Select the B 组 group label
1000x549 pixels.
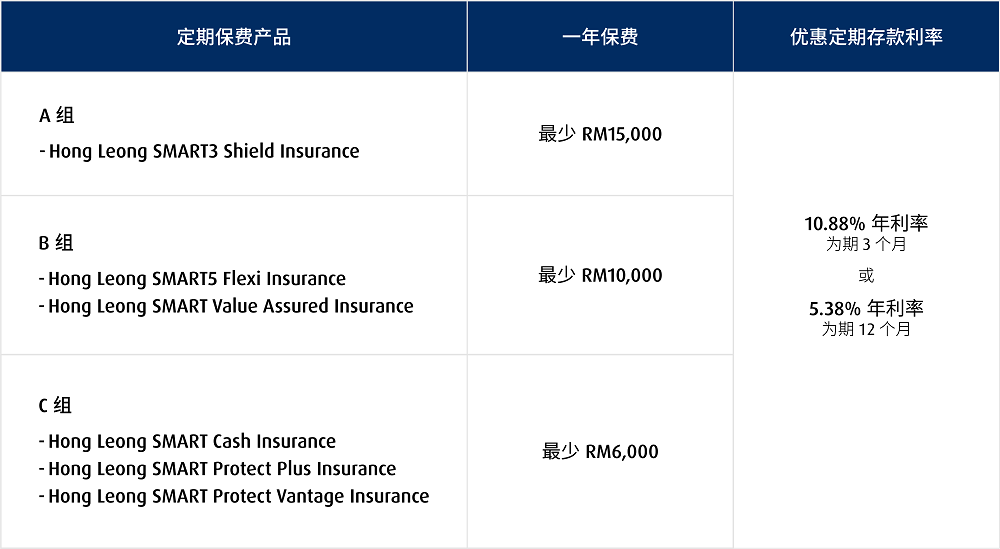pyautogui.click(x=56, y=243)
